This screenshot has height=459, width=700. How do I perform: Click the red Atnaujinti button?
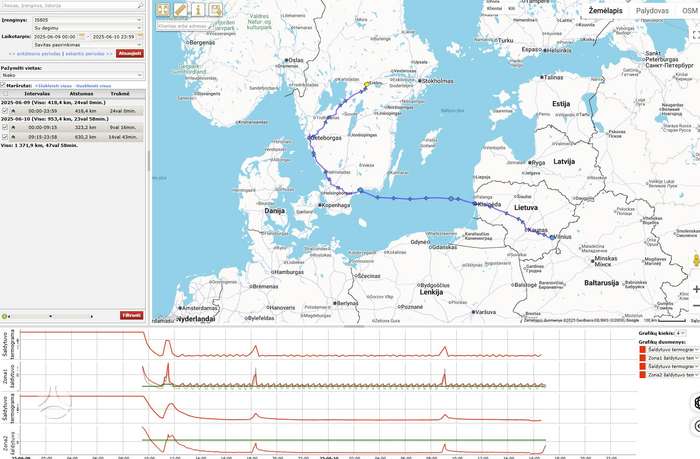[130, 53]
